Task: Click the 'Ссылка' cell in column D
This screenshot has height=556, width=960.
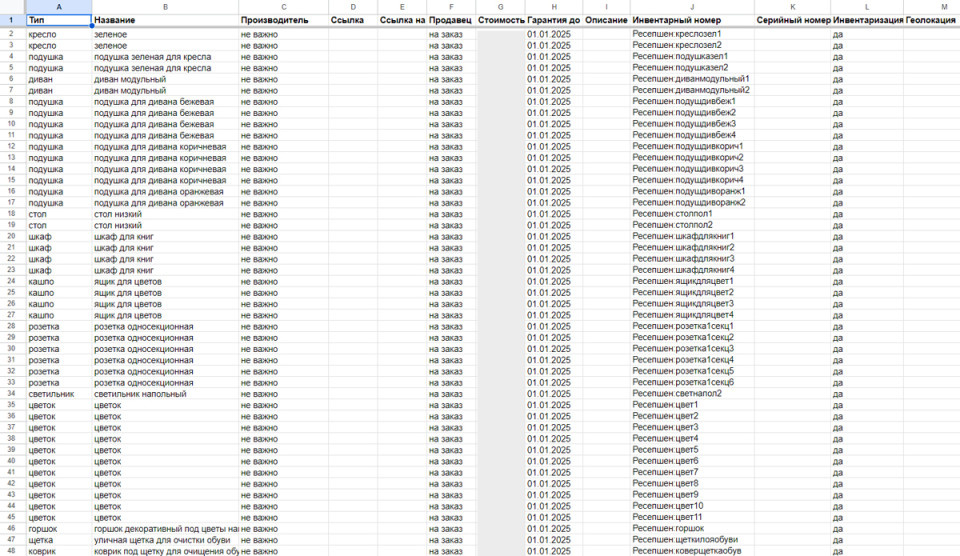Action: (x=353, y=20)
